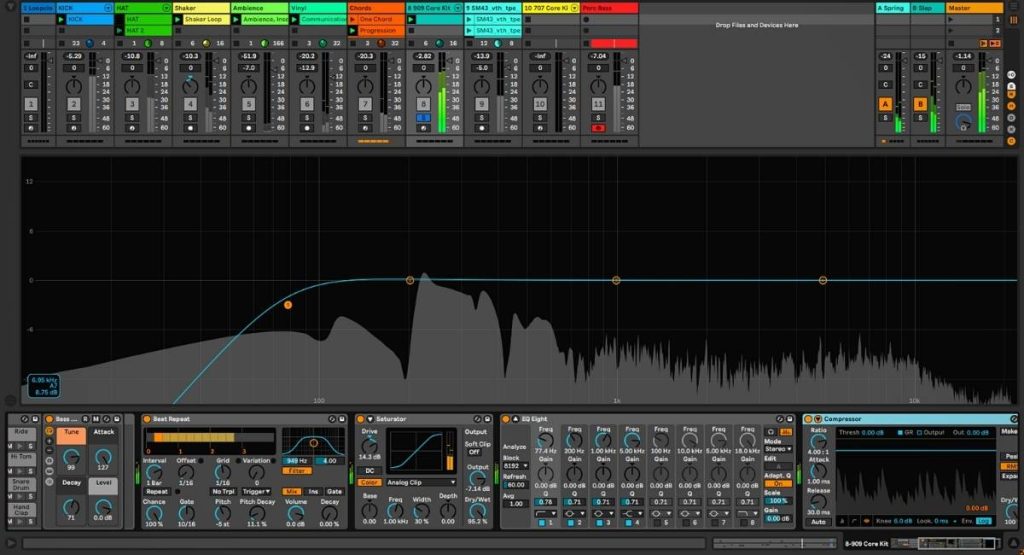Unfold the 909 Core Kit track arrow

(458, 8)
